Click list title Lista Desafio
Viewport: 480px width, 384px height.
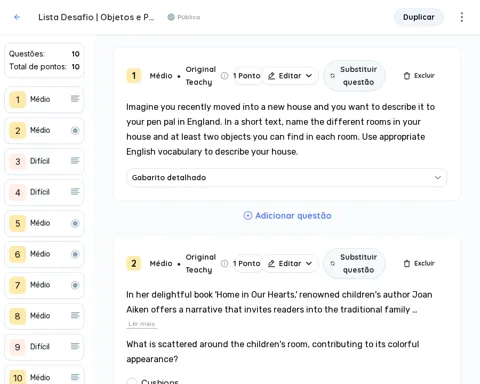click(x=96, y=17)
